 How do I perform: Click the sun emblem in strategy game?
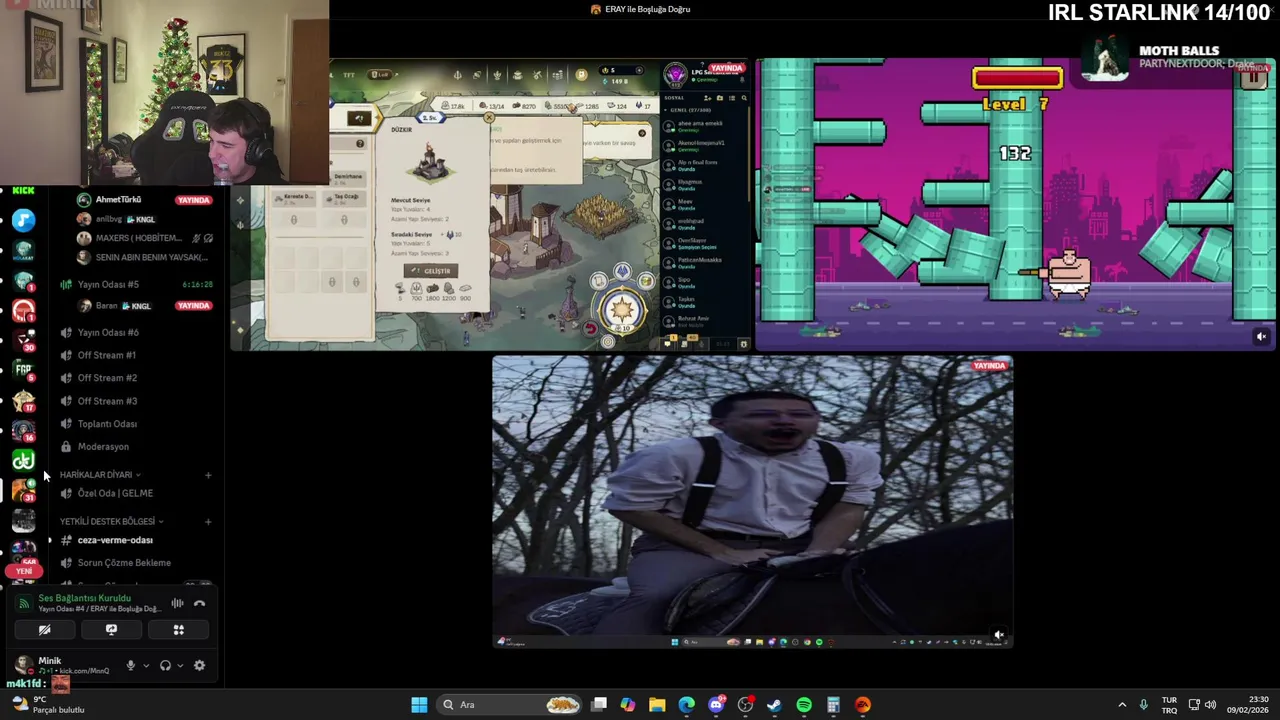pyautogui.click(x=621, y=308)
